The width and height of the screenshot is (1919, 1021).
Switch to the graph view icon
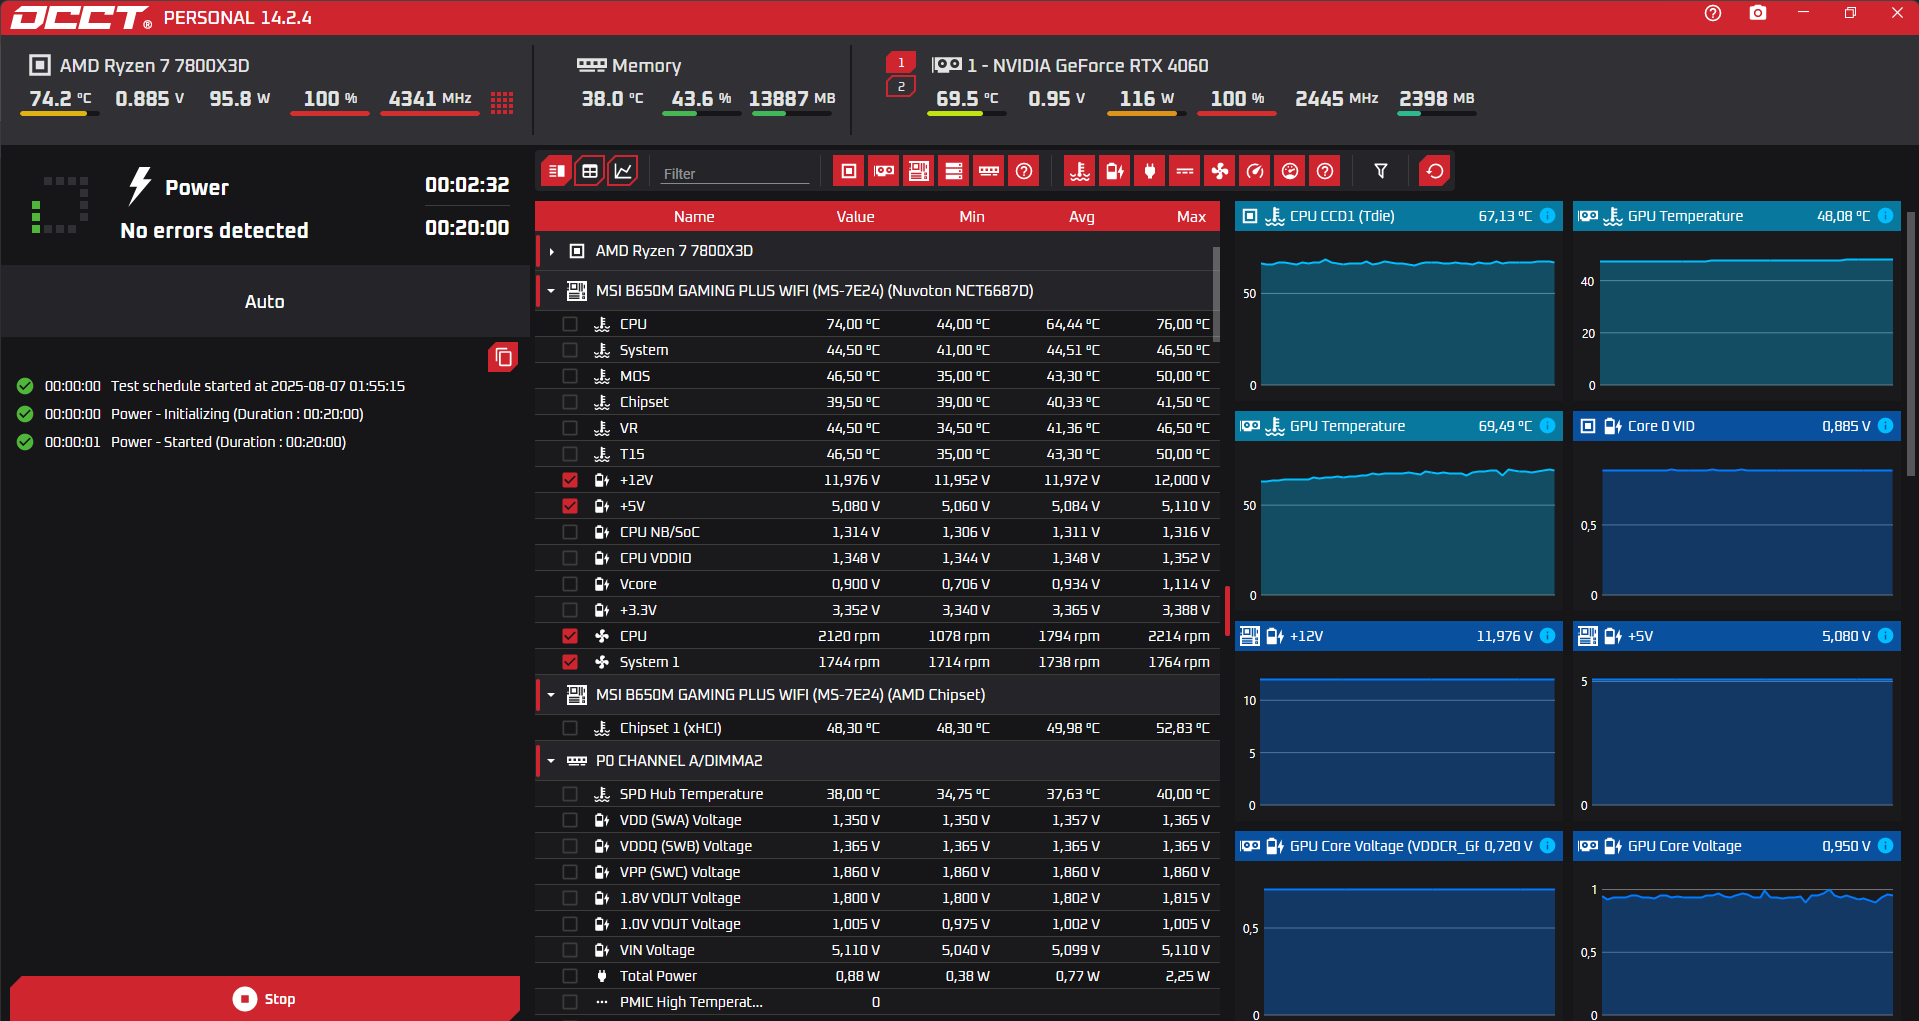[623, 171]
